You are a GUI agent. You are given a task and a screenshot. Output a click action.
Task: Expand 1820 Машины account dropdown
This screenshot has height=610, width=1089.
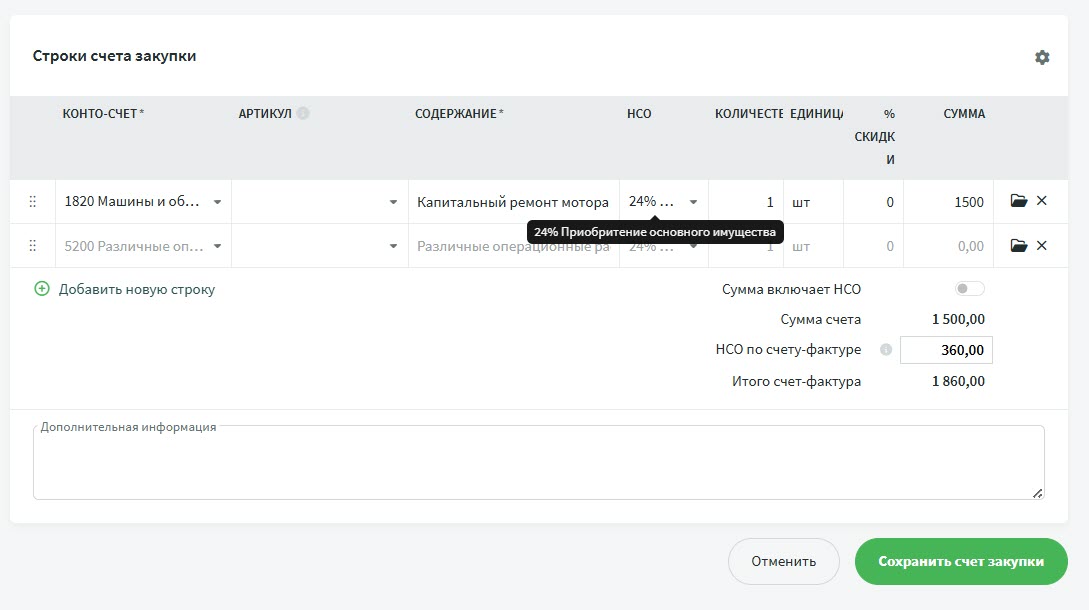coord(218,202)
